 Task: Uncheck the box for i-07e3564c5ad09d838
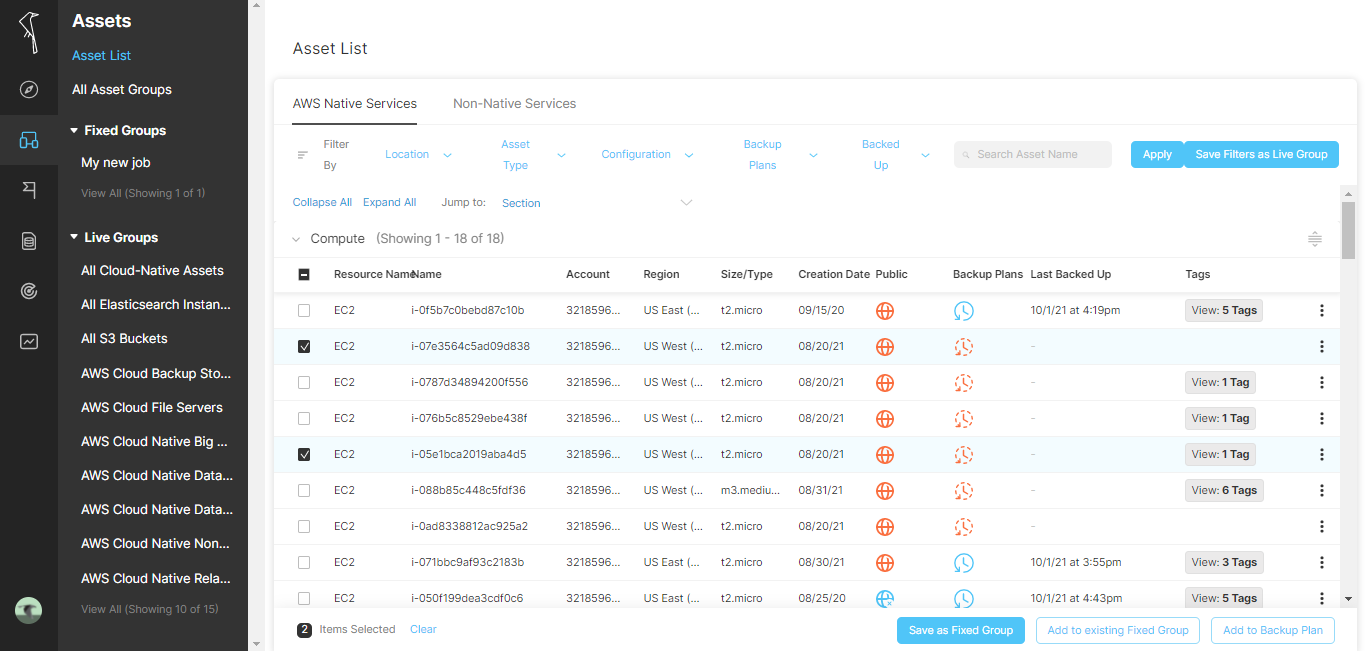coord(304,347)
